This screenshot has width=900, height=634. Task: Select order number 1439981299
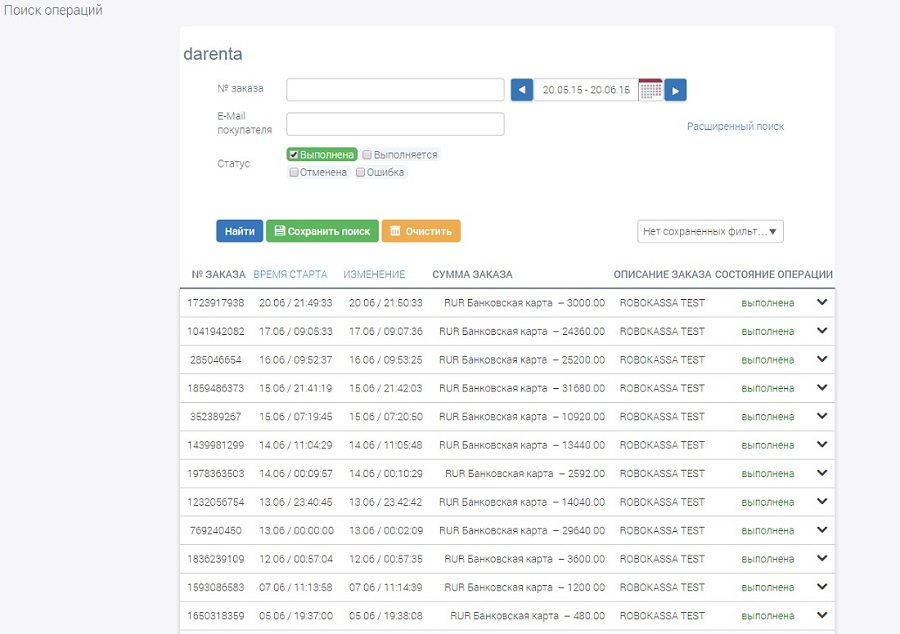tap(216, 445)
